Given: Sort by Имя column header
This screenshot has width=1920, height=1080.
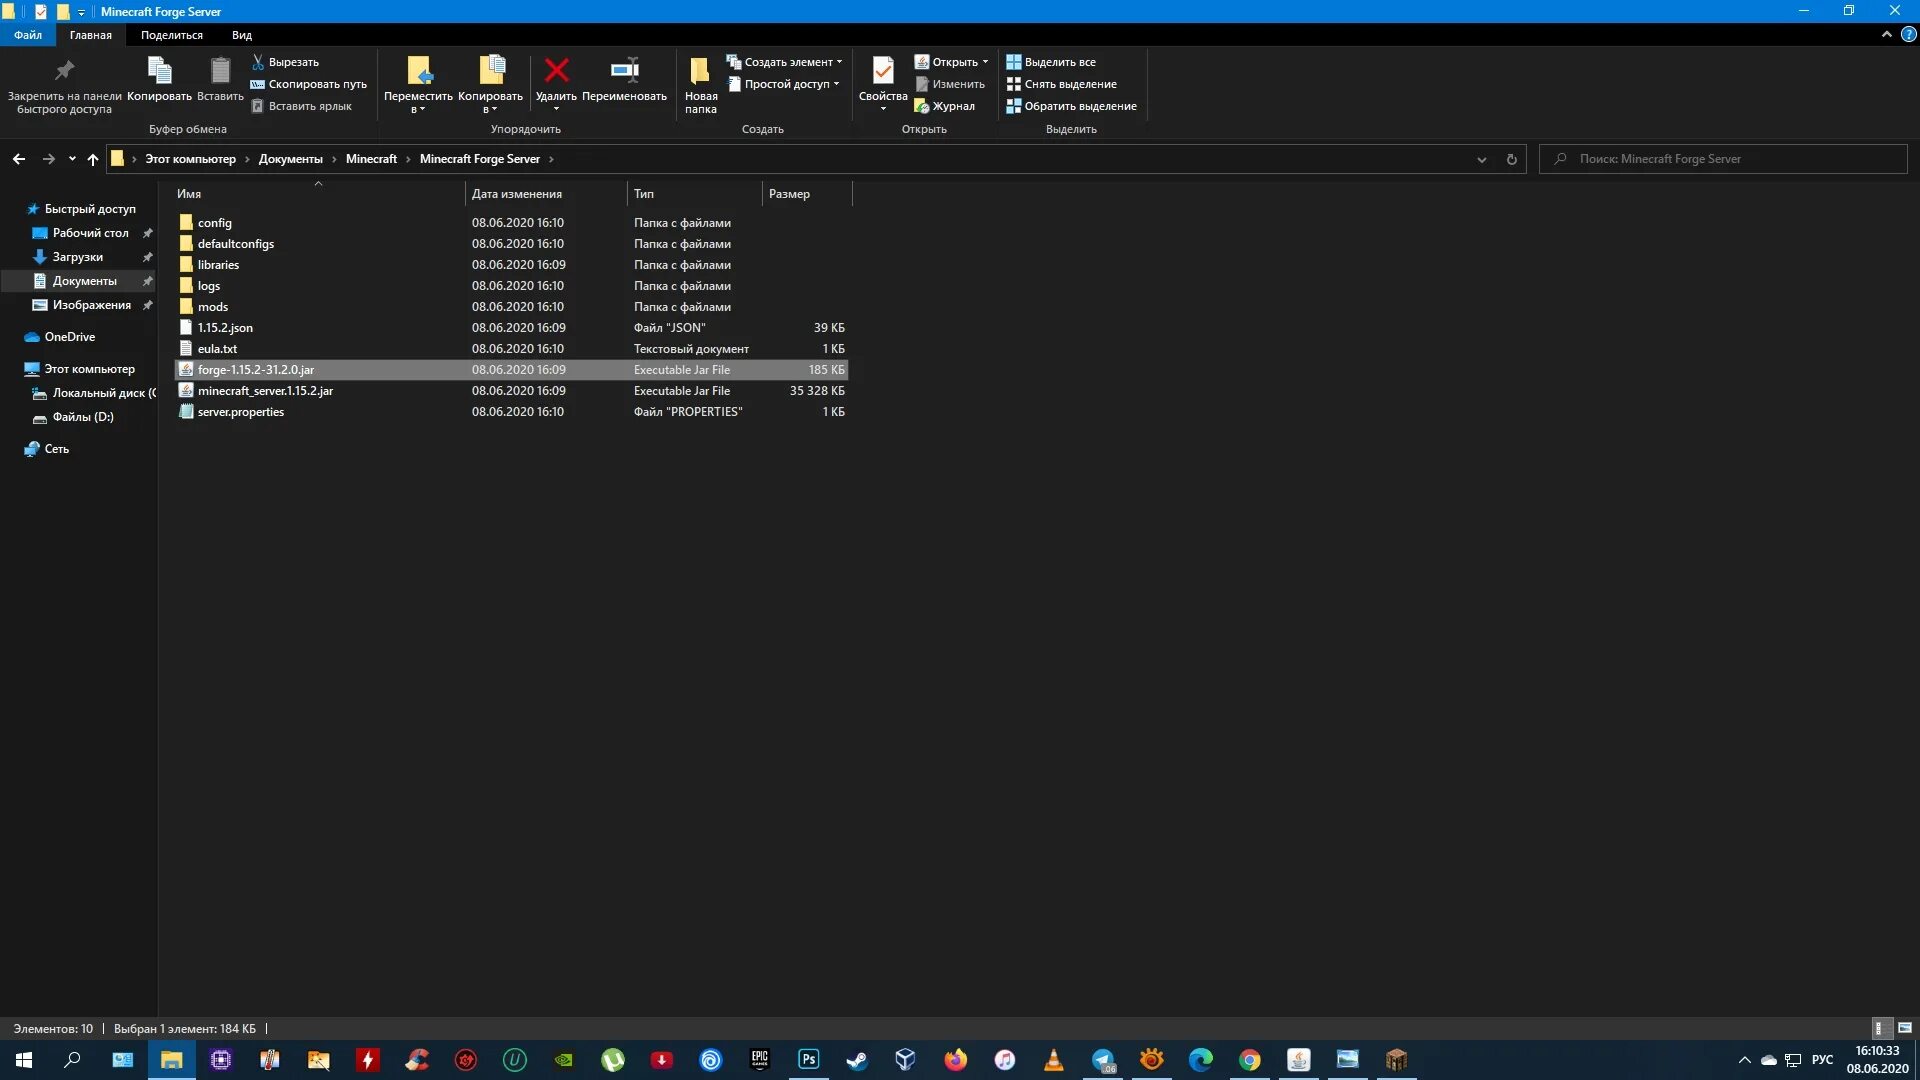Looking at the screenshot, I should pyautogui.click(x=318, y=194).
